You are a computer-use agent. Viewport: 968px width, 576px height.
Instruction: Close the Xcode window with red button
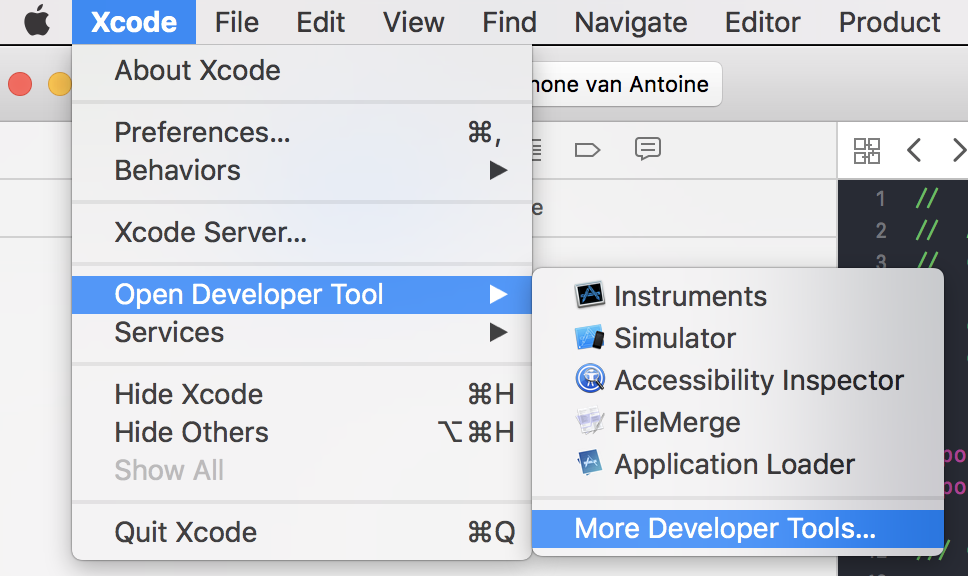(20, 84)
